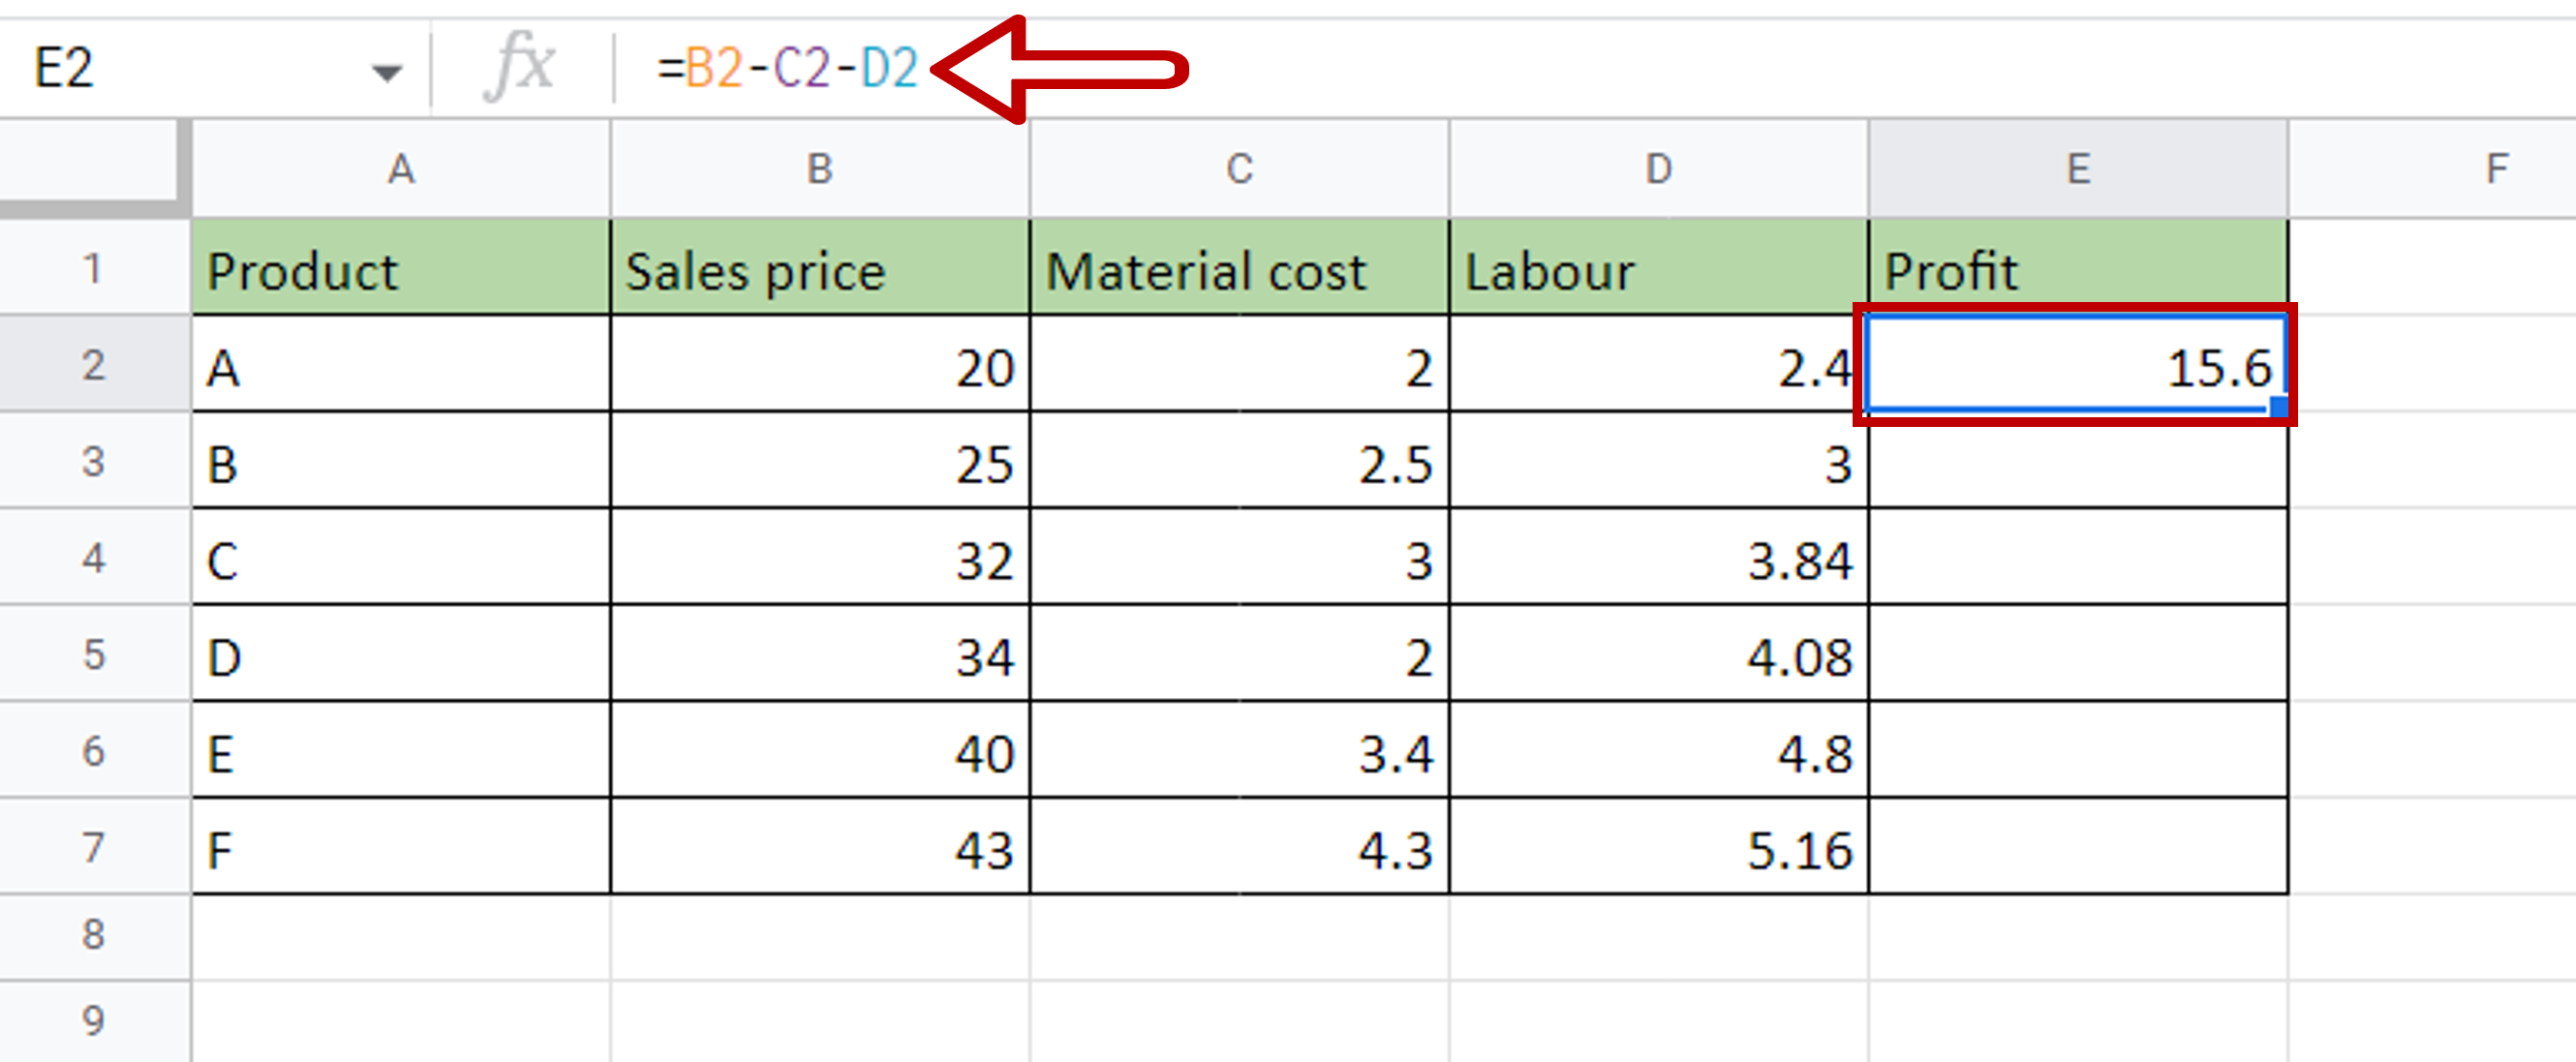The height and width of the screenshot is (1062, 2576).
Task: Select column C header
Action: coord(1239,168)
